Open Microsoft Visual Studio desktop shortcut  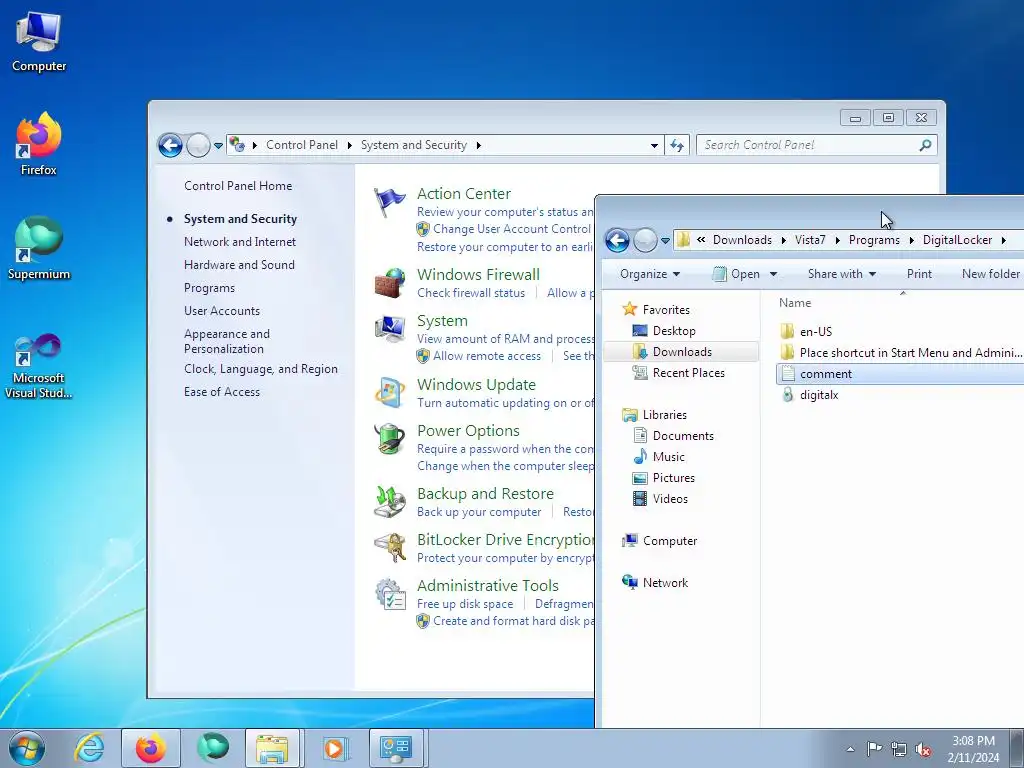click(39, 366)
